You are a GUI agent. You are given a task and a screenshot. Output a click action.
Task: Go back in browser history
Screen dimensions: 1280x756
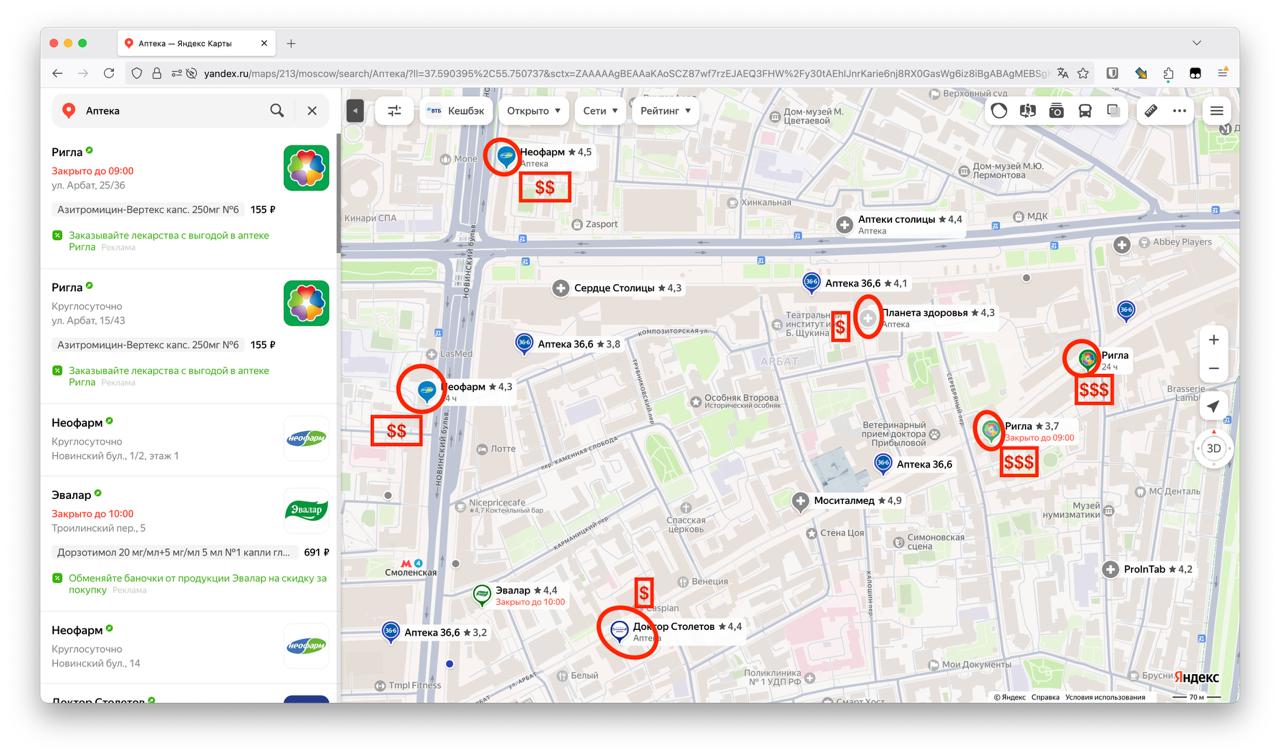57,73
